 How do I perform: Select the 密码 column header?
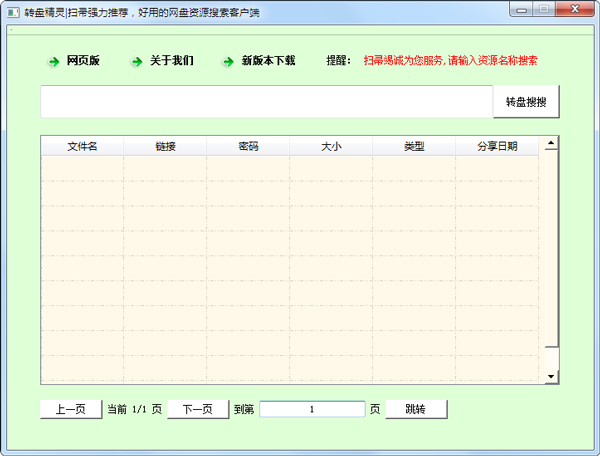point(248,146)
